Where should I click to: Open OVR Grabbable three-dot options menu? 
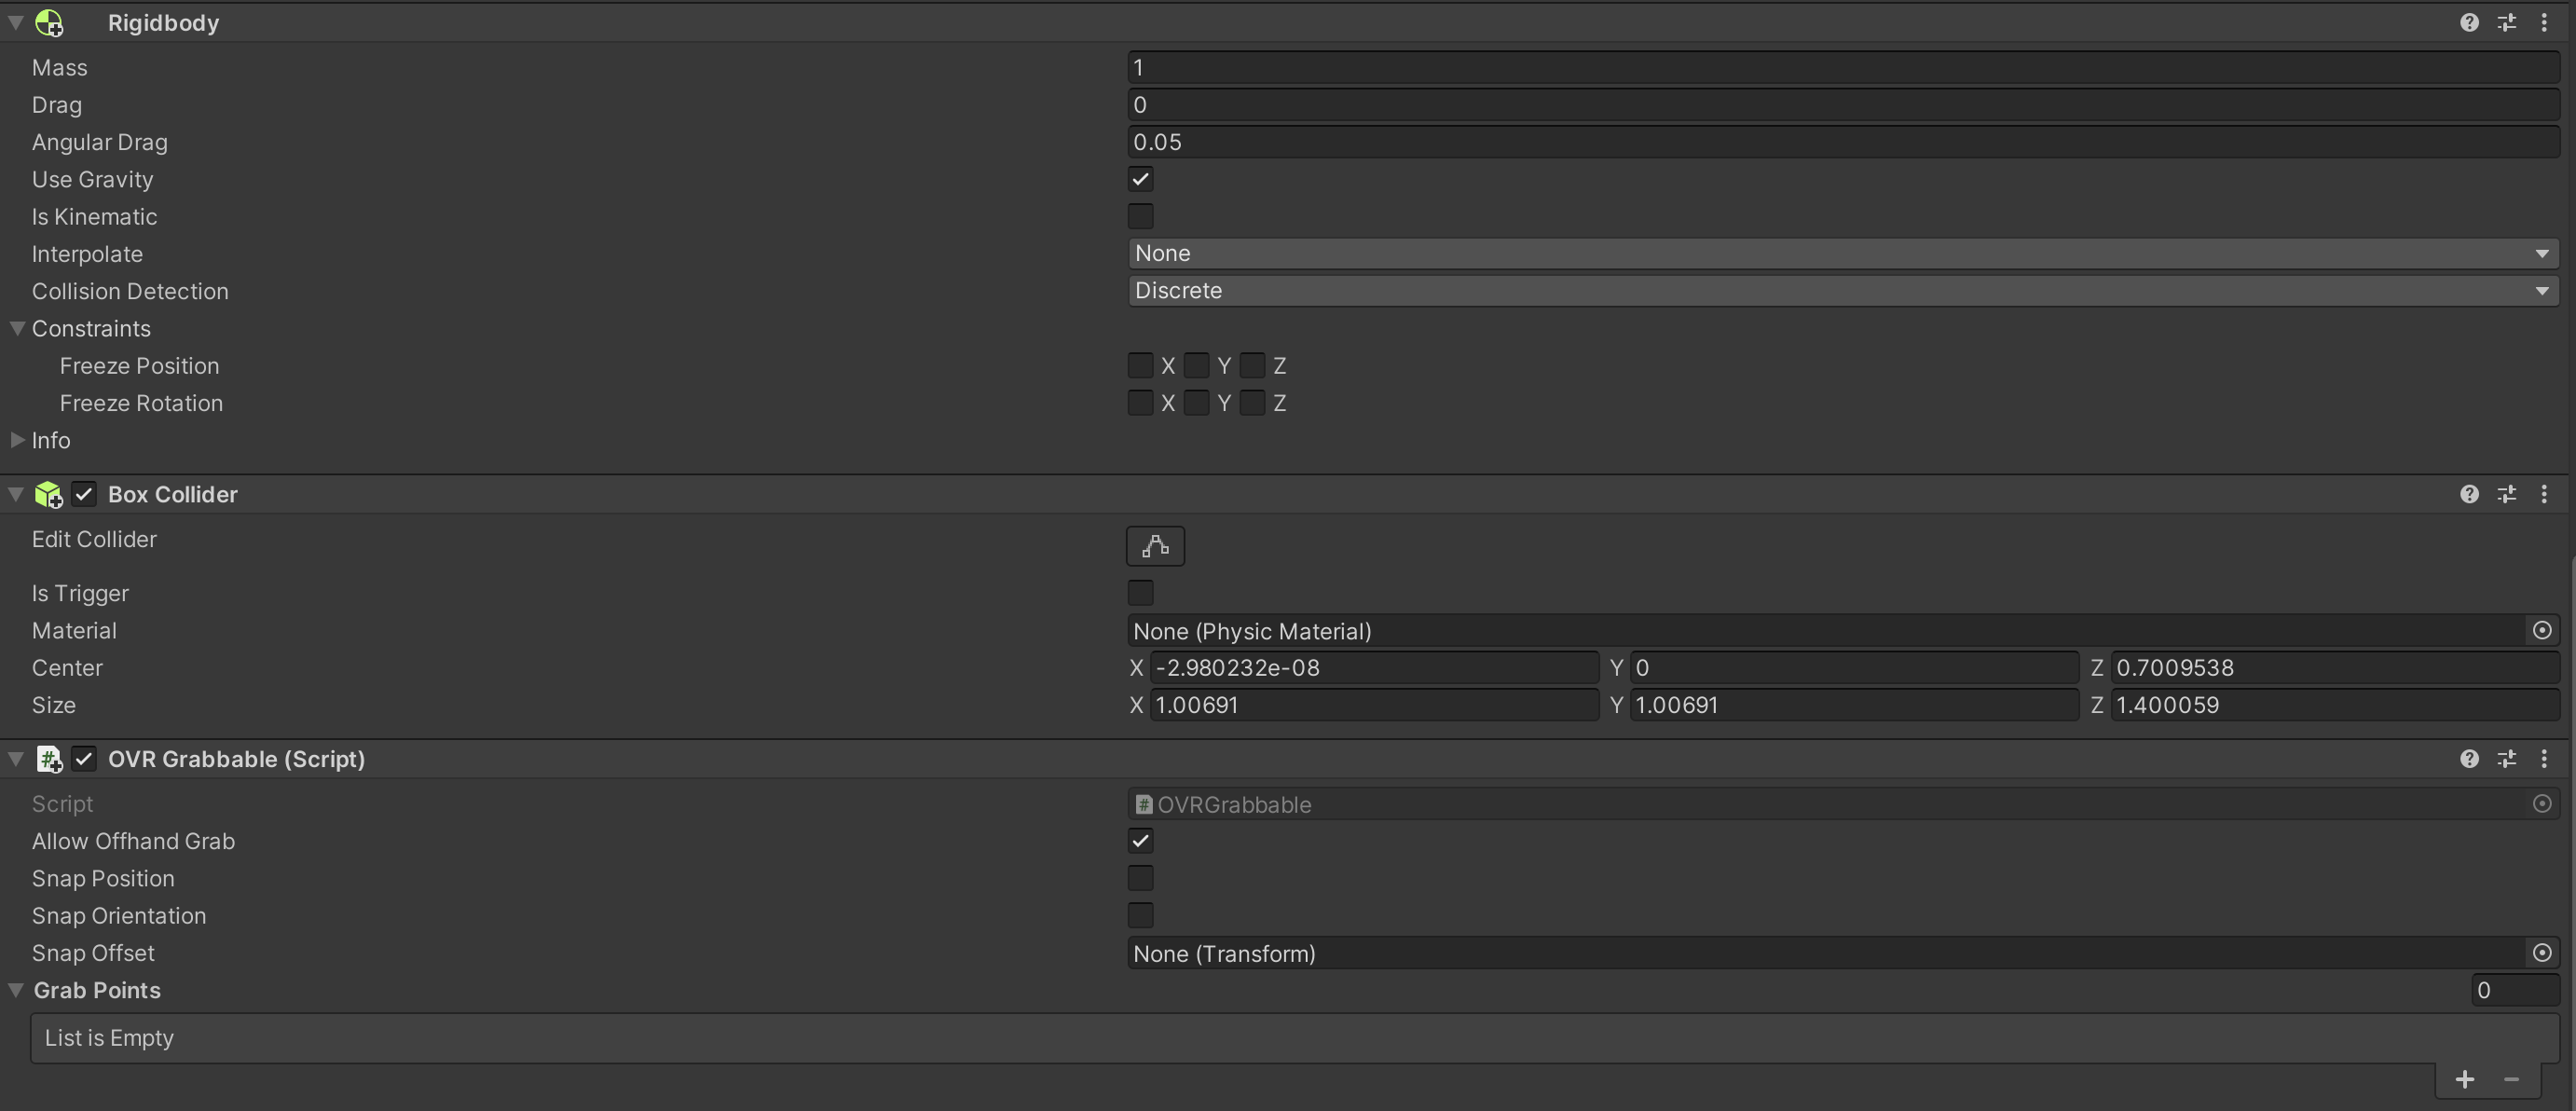(x=2544, y=759)
